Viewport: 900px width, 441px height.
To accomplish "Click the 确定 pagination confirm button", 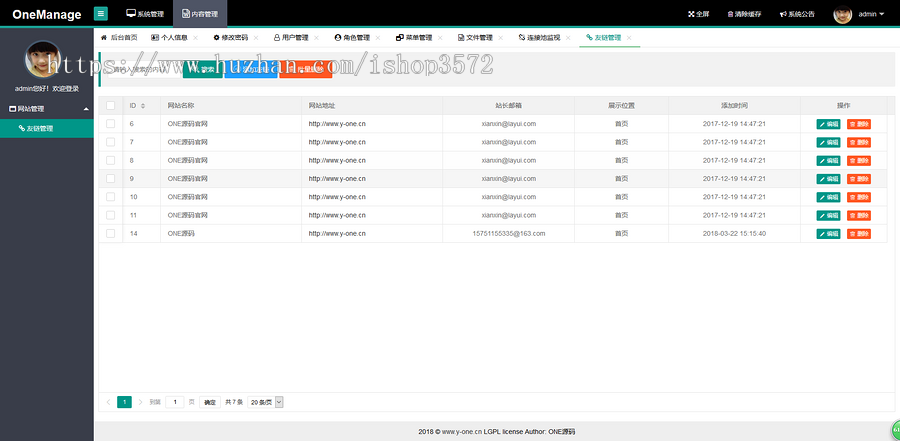I will coord(210,403).
